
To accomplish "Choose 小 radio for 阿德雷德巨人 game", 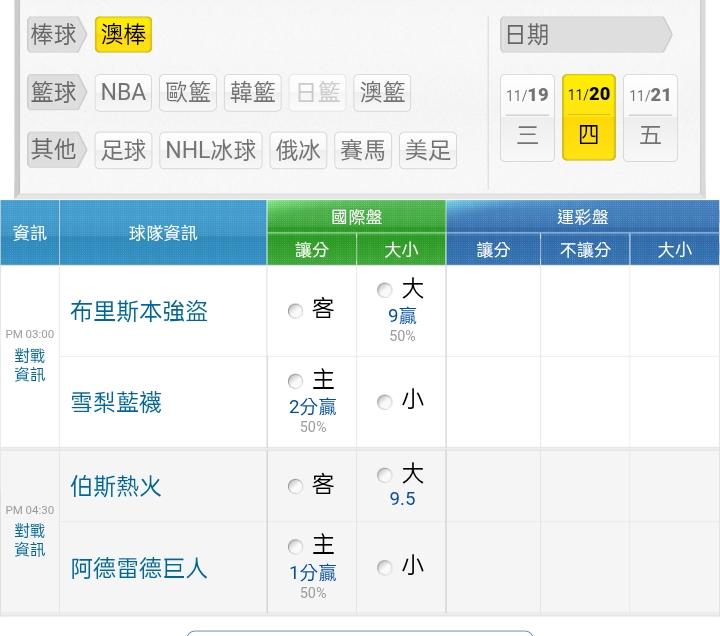I will 385,568.
